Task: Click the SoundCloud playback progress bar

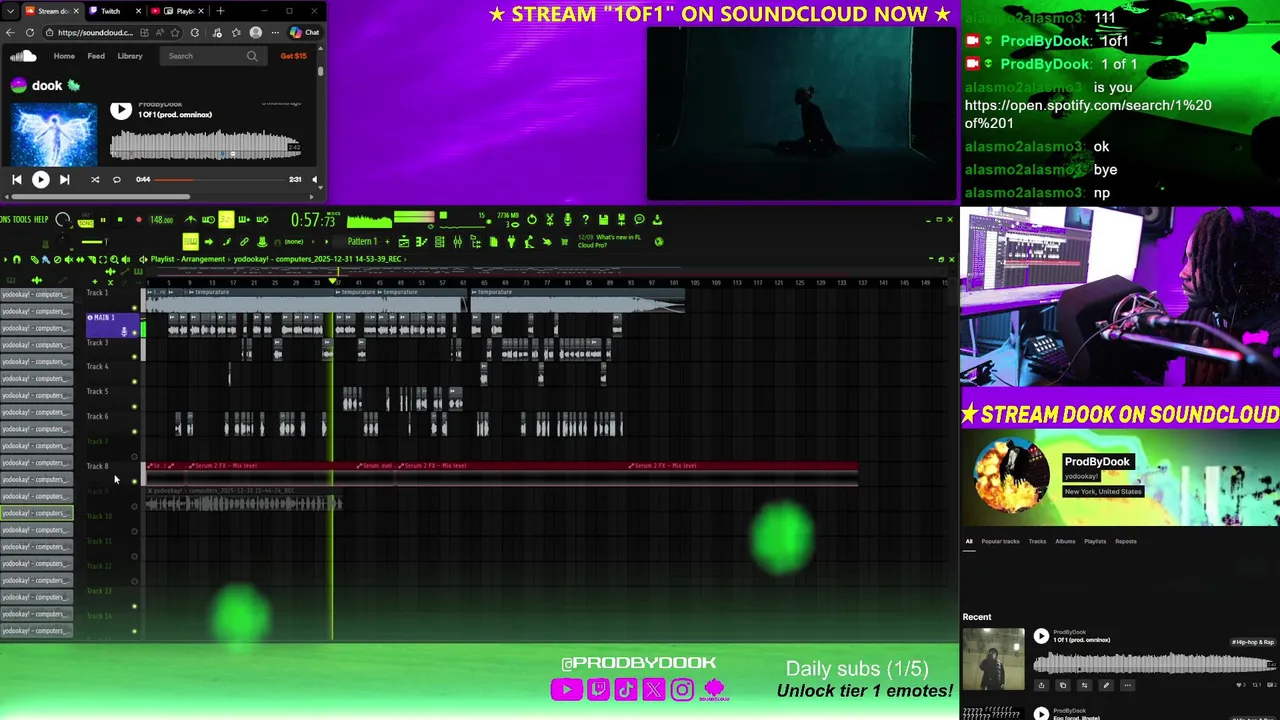Action: coord(220,180)
